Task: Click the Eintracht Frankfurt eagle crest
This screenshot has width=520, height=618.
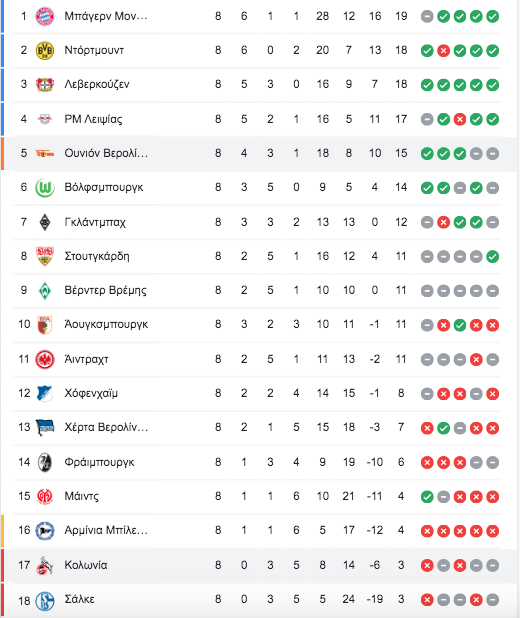Action: (45, 359)
